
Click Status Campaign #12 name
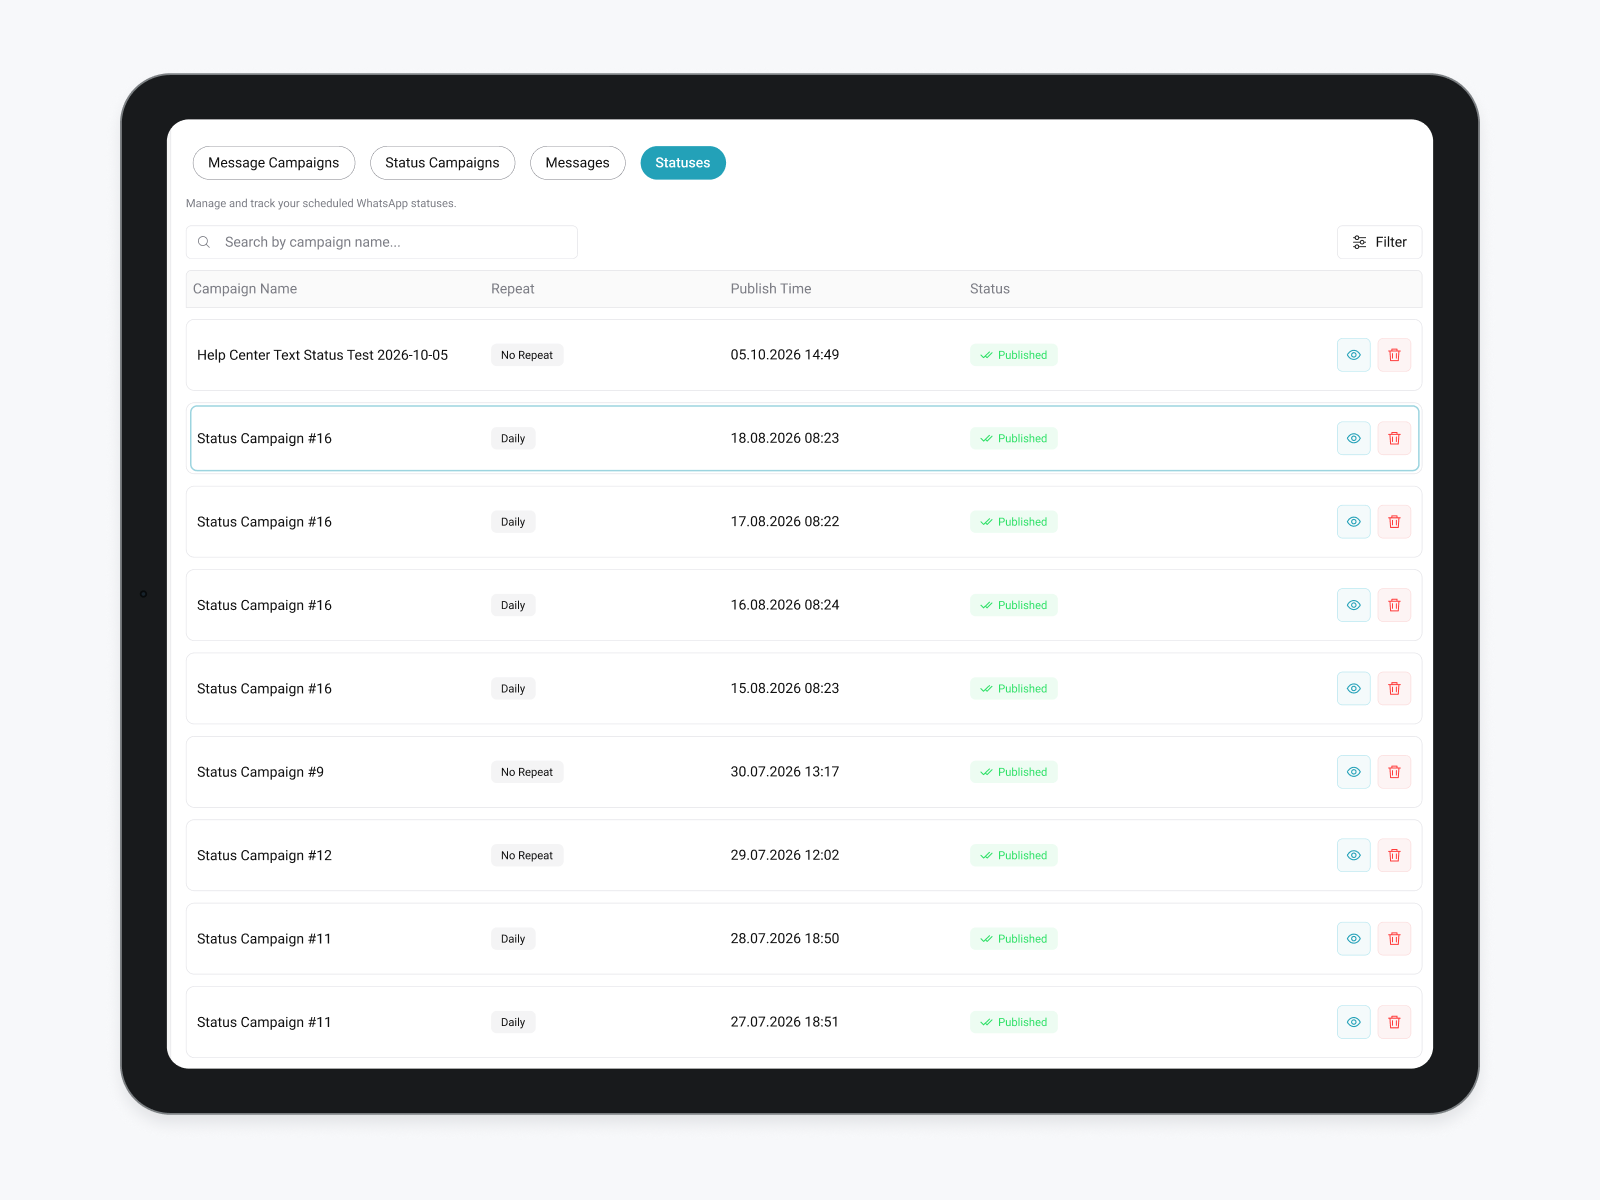(x=264, y=855)
